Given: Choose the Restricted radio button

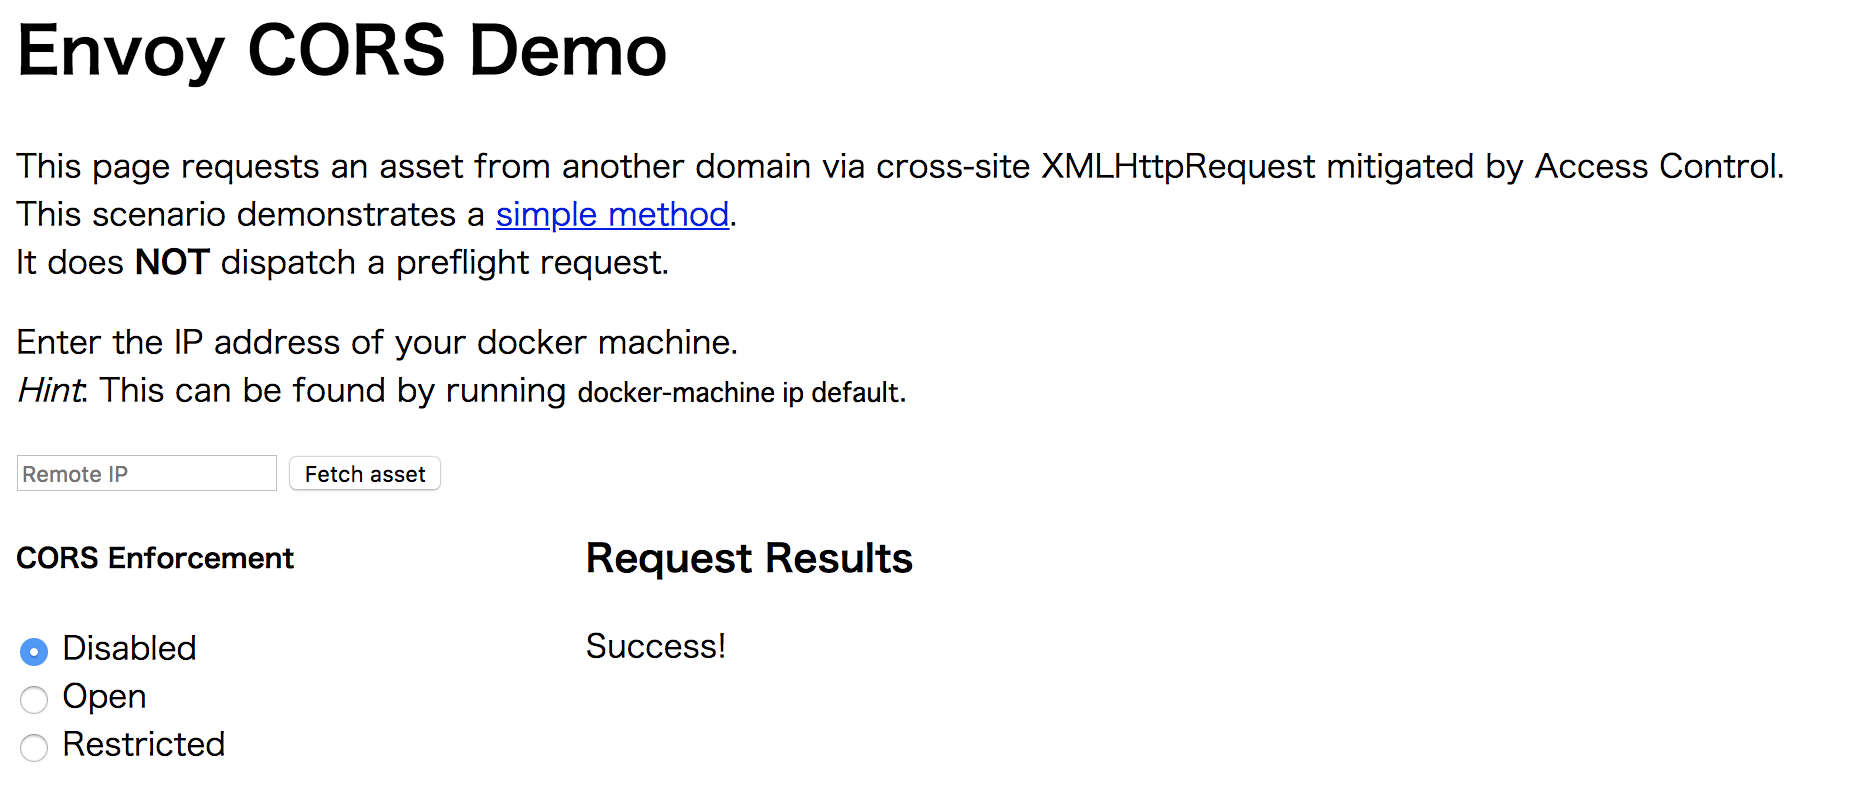Looking at the screenshot, I should (34, 748).
